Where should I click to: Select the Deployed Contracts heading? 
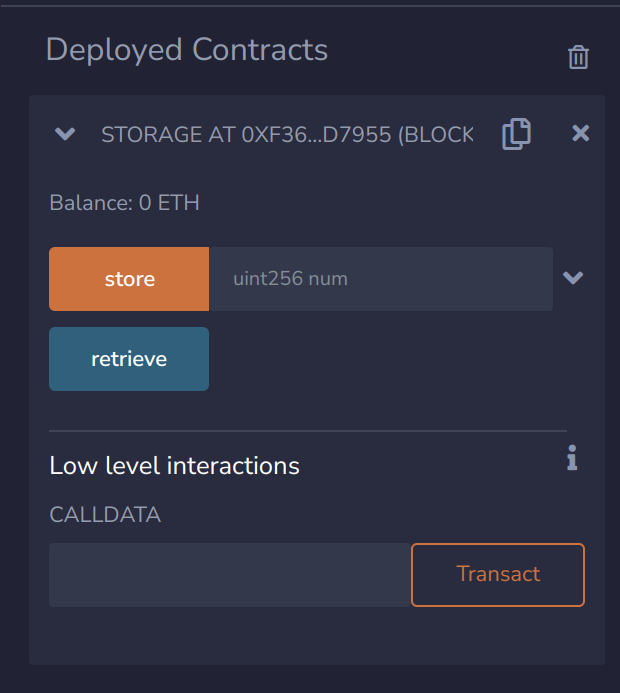point(187,49)
